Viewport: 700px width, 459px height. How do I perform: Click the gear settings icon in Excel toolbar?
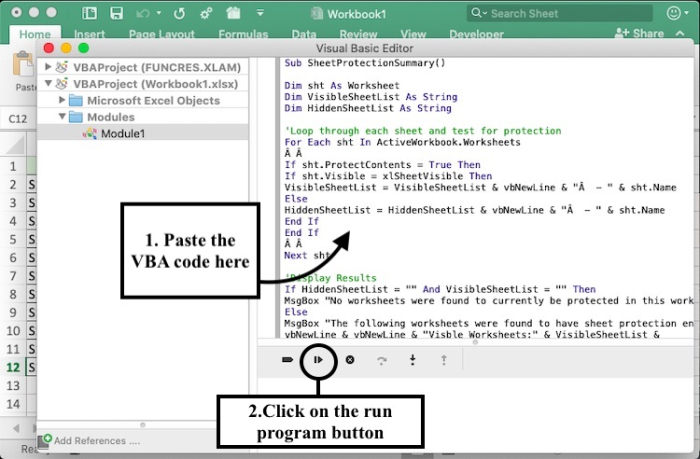[206, 13]
